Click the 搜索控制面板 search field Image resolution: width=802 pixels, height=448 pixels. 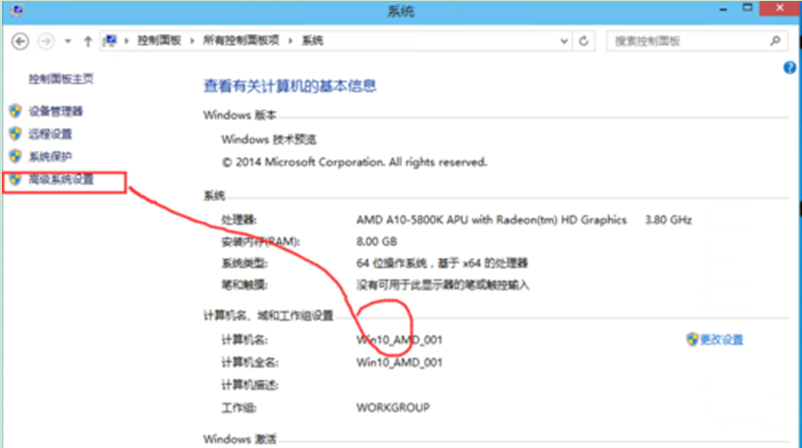coord(683,41)
